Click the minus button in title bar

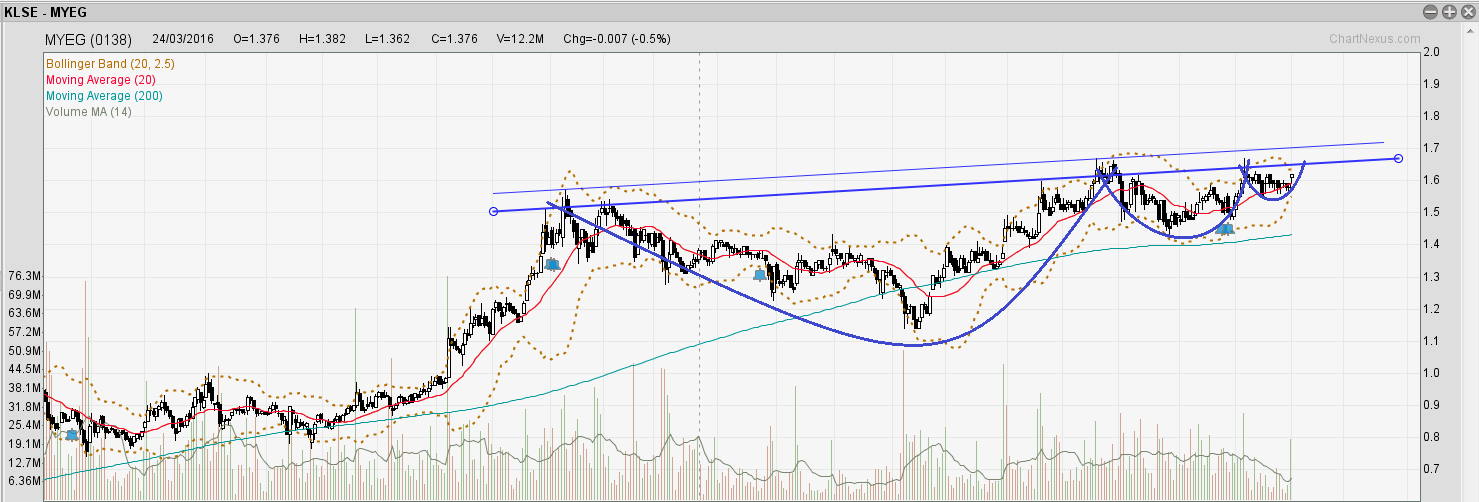pos(1430,12)
